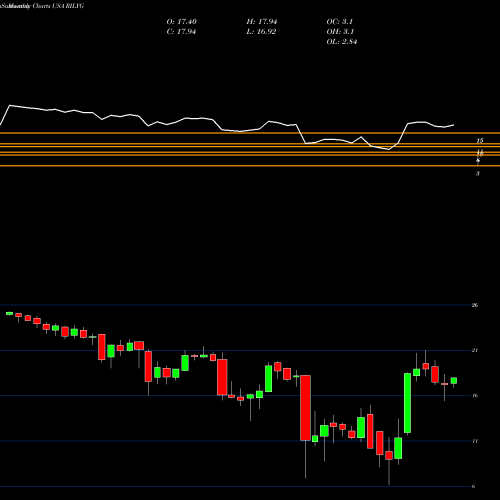Click the 6 price axis label
The height and width of the screenshot is (500, 500).
[473, 486]
